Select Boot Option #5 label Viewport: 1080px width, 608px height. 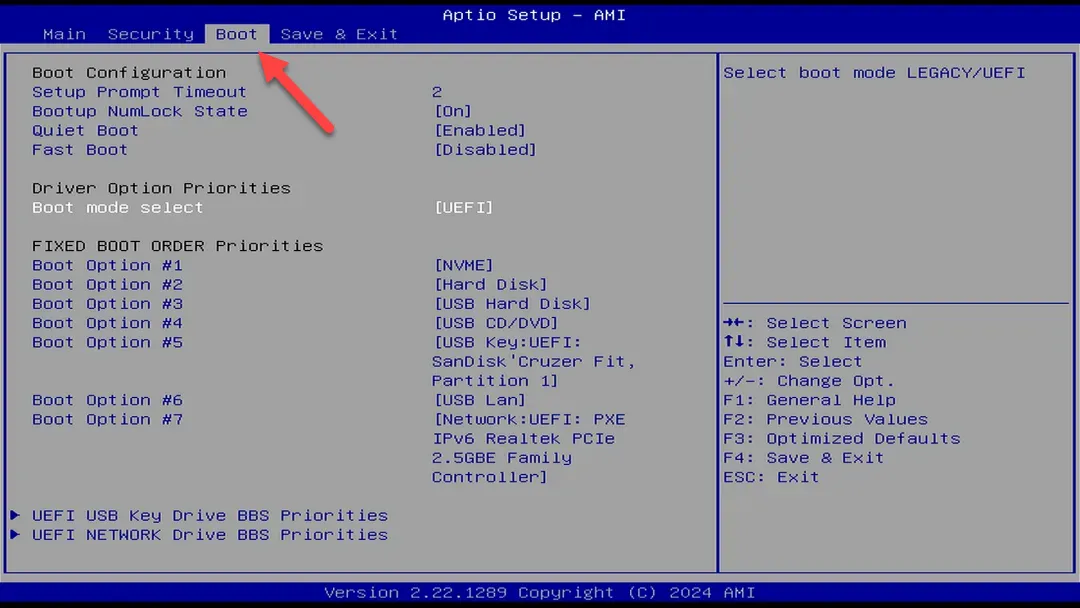[x=107, y=342]
